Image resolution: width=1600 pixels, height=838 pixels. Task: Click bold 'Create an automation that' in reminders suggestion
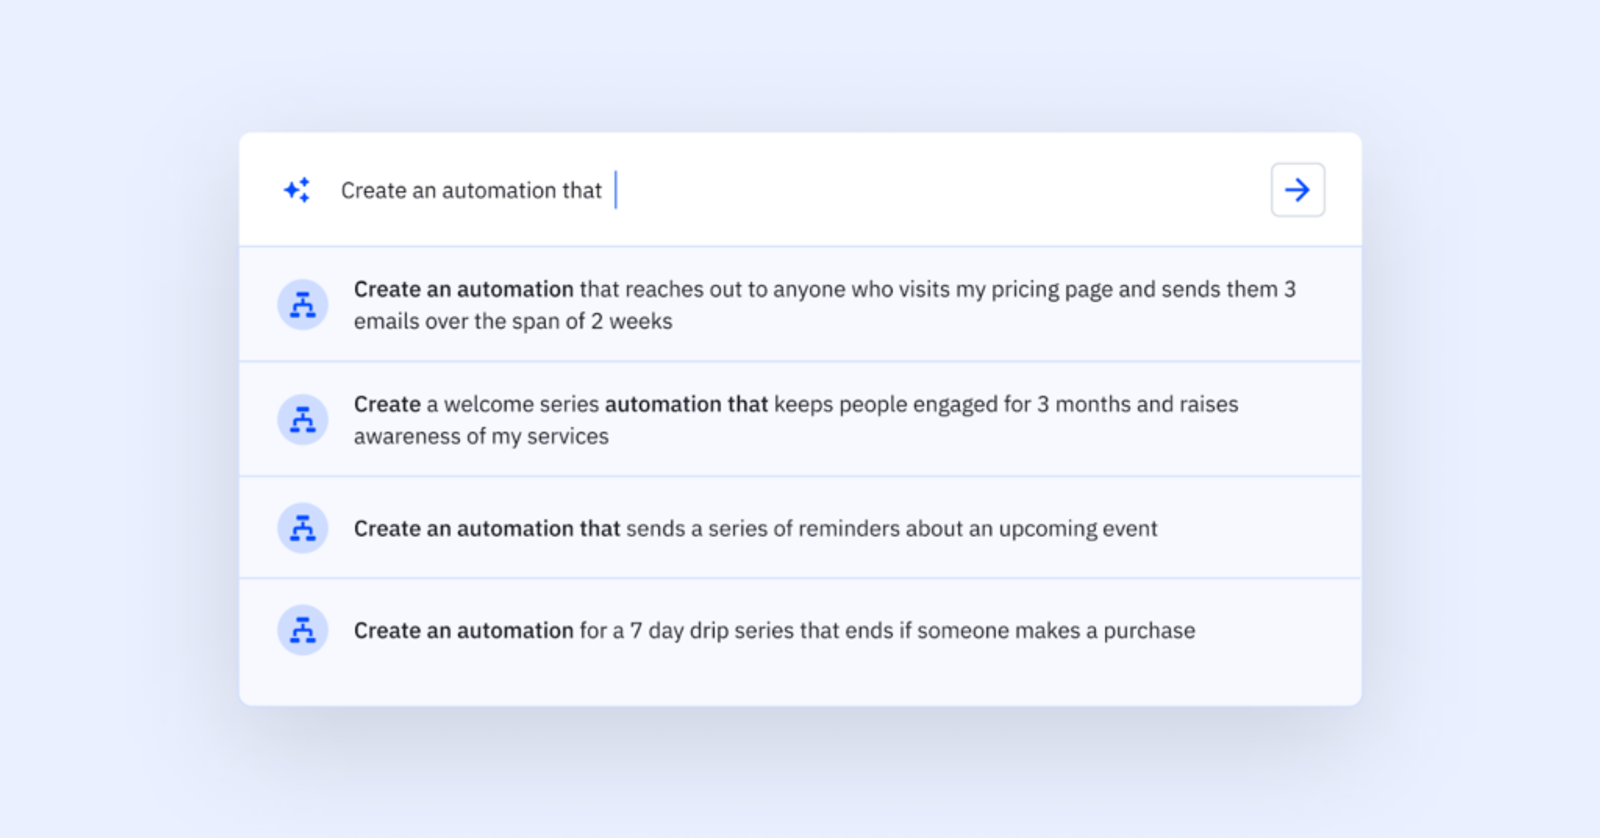click(487, 528)
